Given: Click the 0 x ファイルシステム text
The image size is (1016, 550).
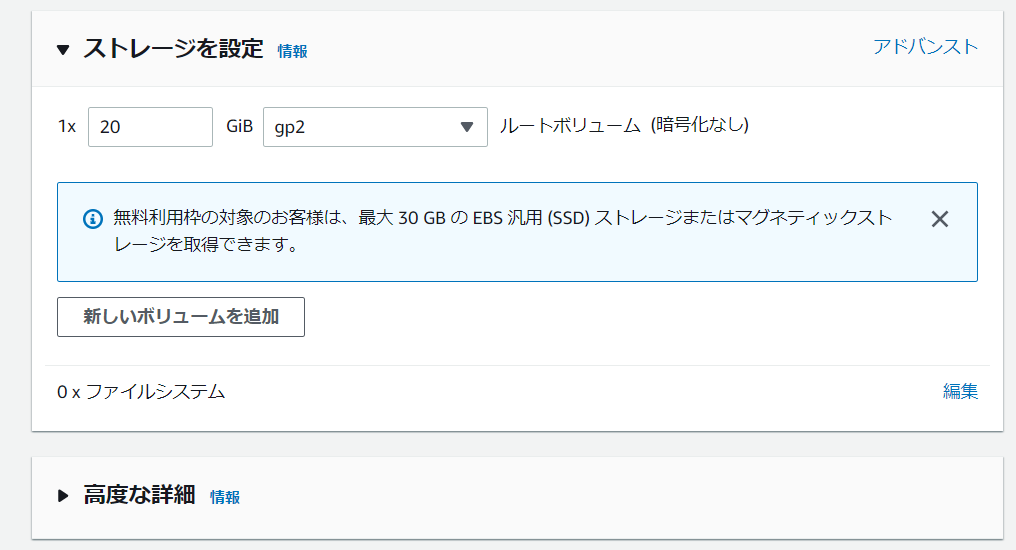Looking at the screenshot, I should tap(141, 391).
